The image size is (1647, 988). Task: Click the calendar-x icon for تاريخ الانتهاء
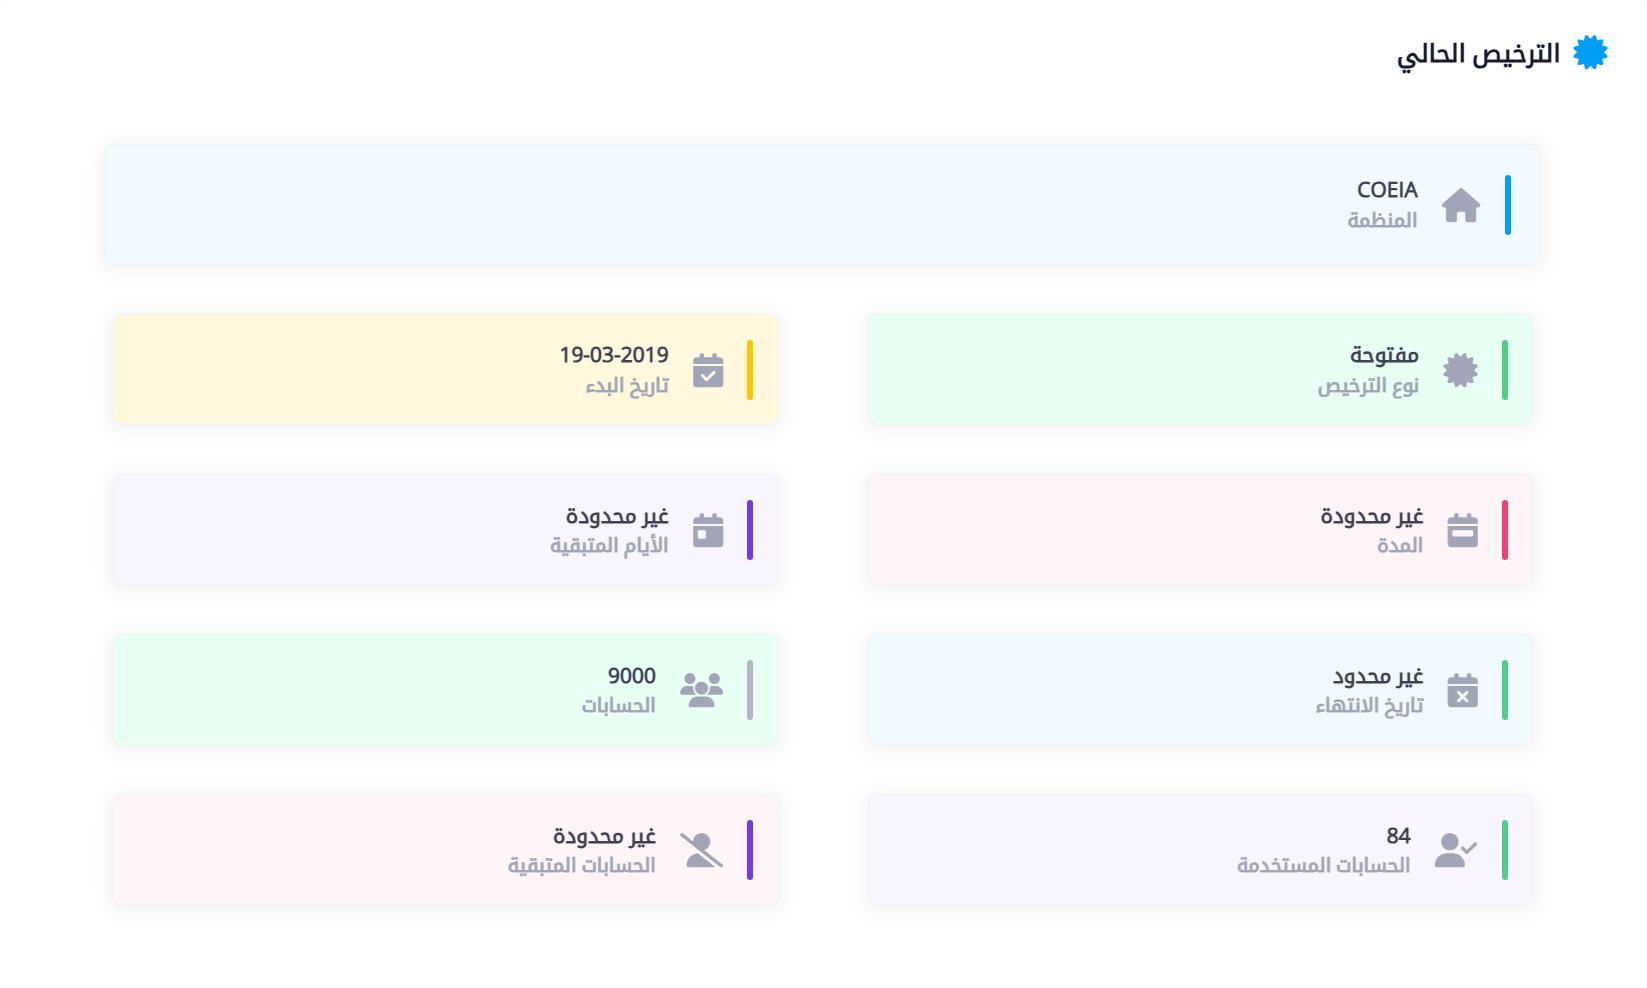point(1462,690)
